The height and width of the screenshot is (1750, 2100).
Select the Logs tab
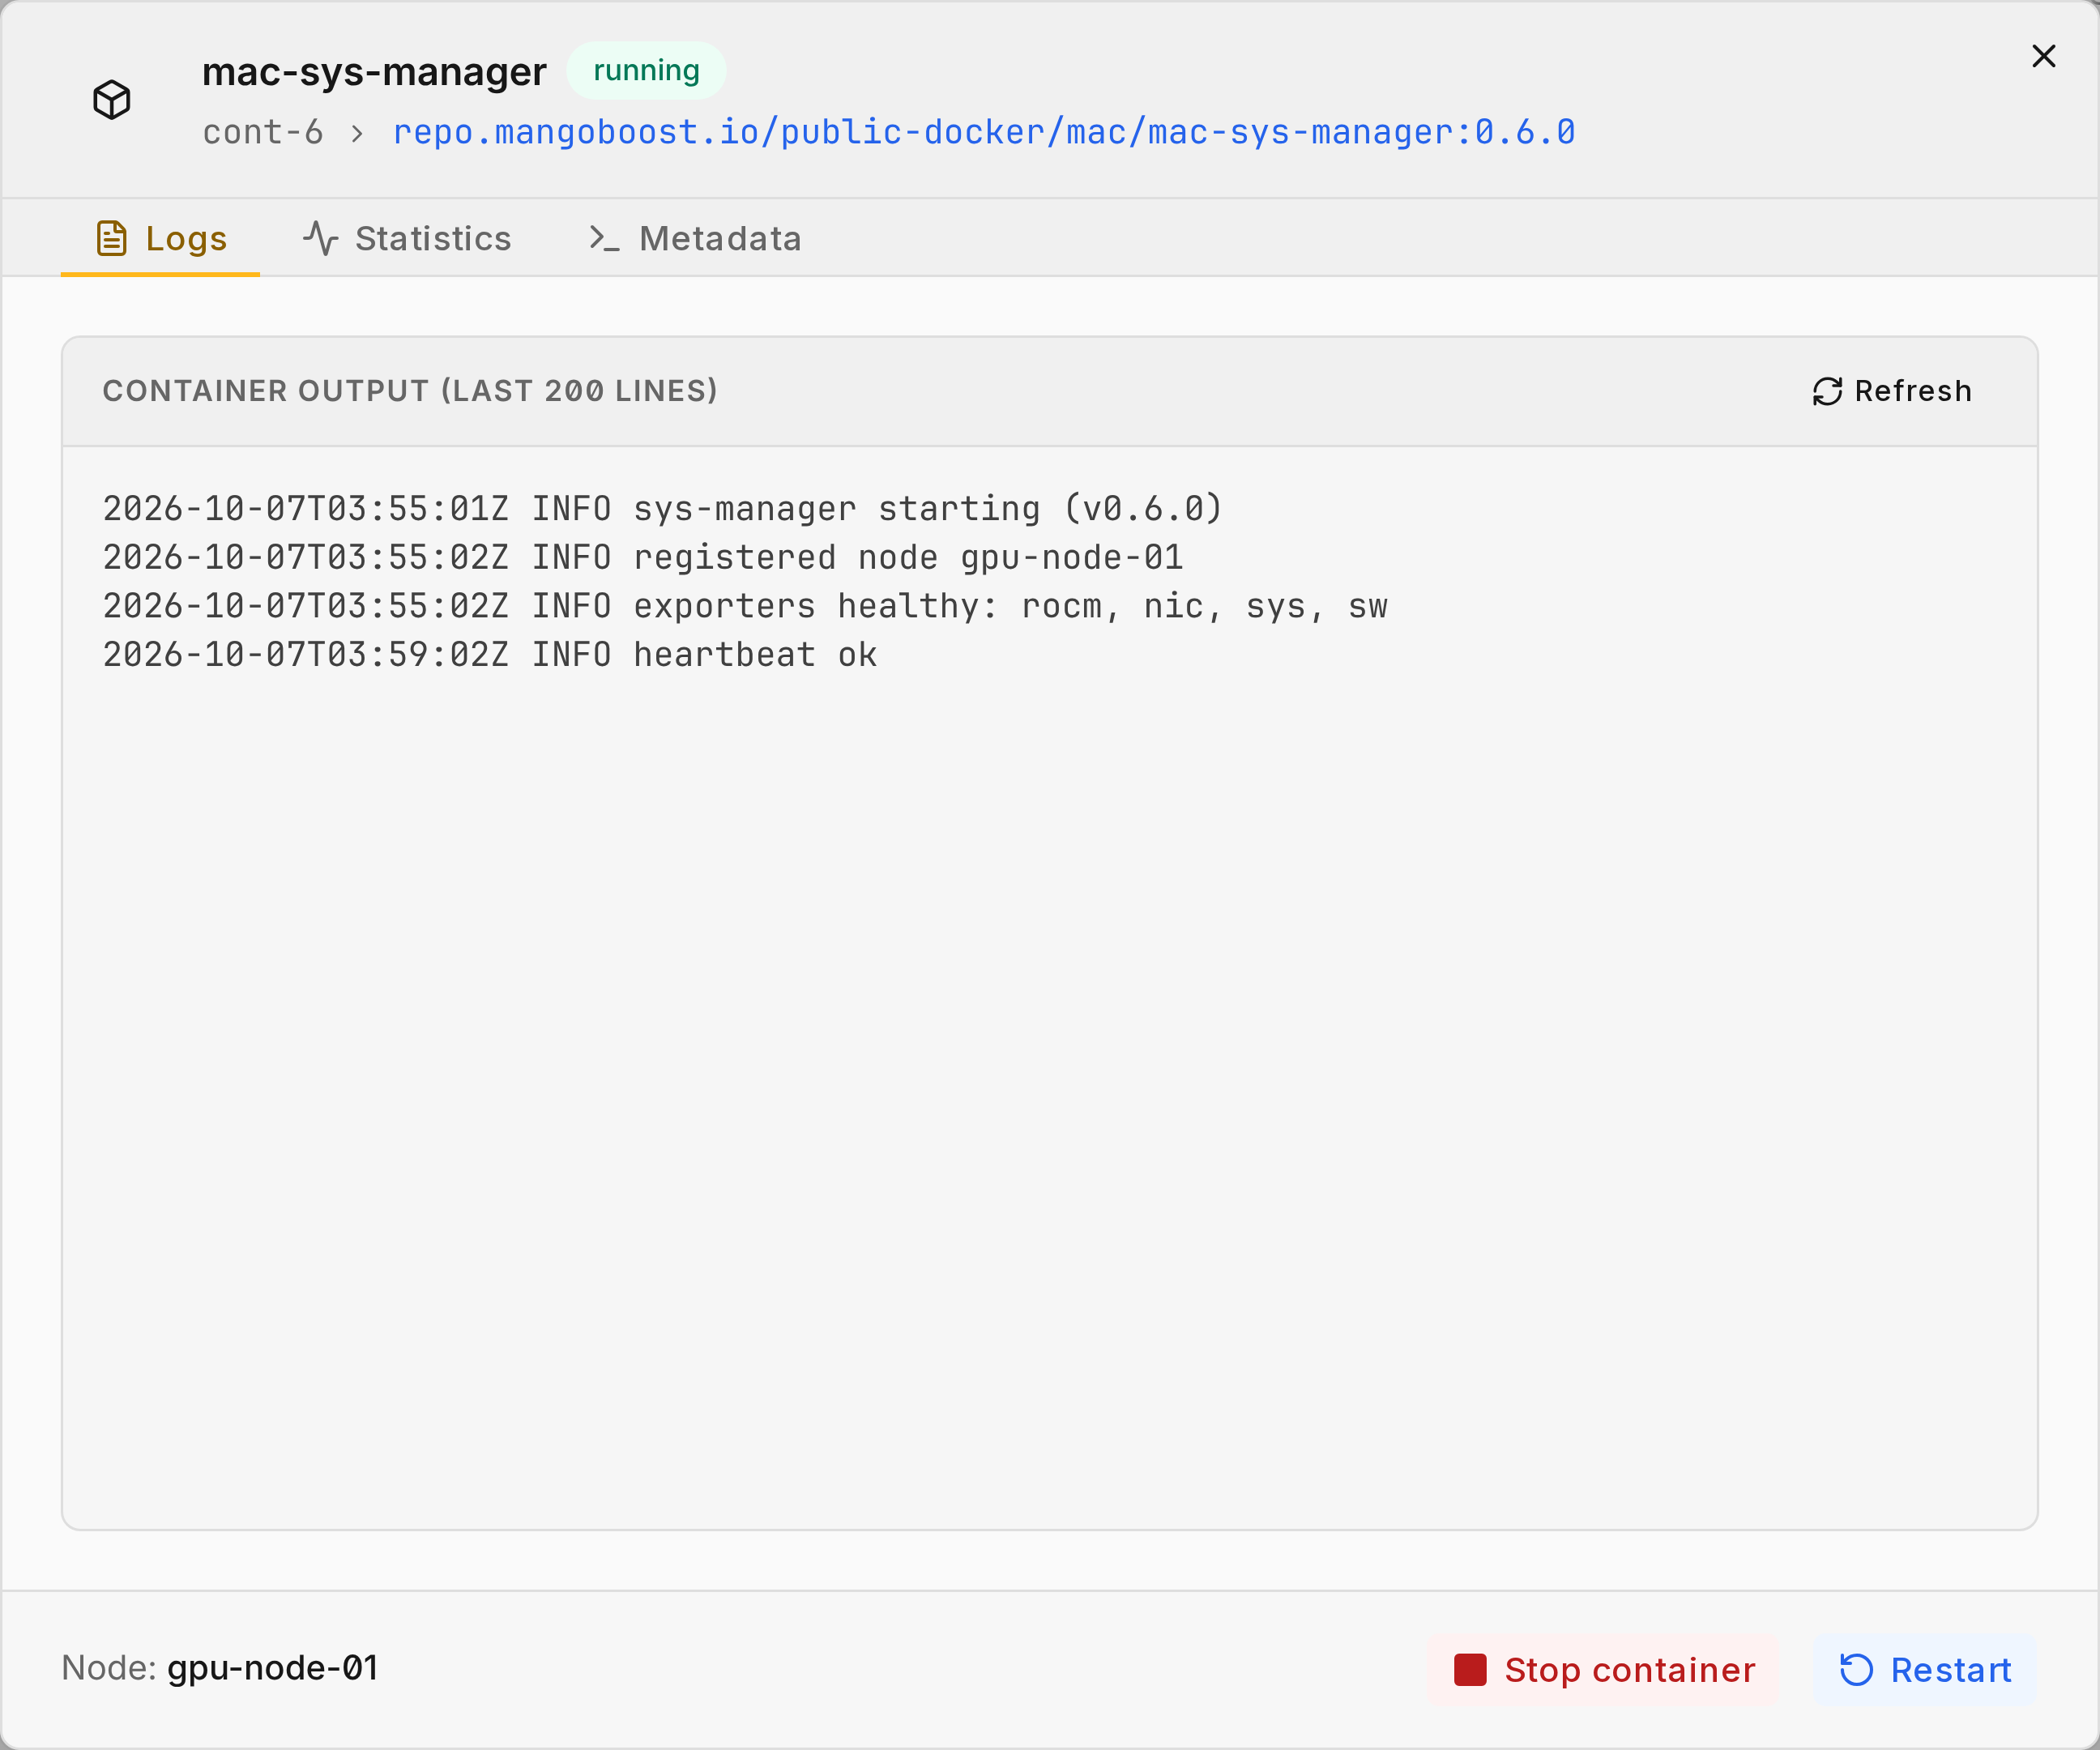(160, 238)
